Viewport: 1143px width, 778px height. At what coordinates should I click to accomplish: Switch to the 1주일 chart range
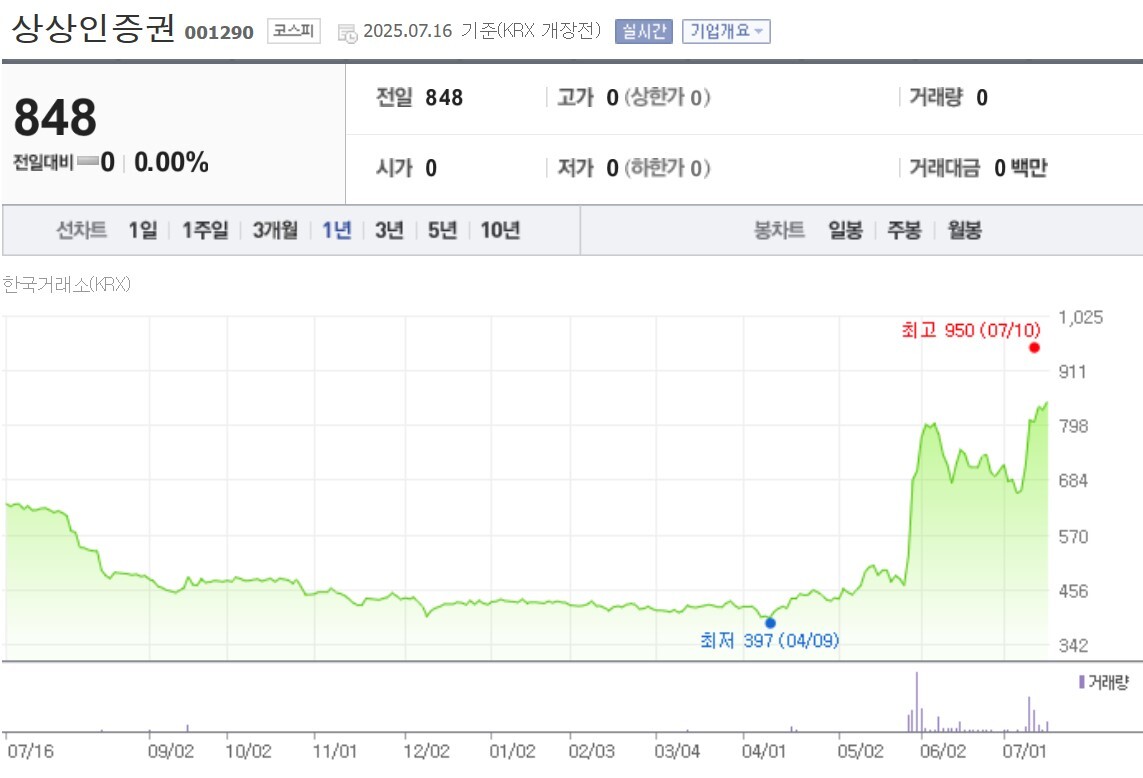click(205, 230)
